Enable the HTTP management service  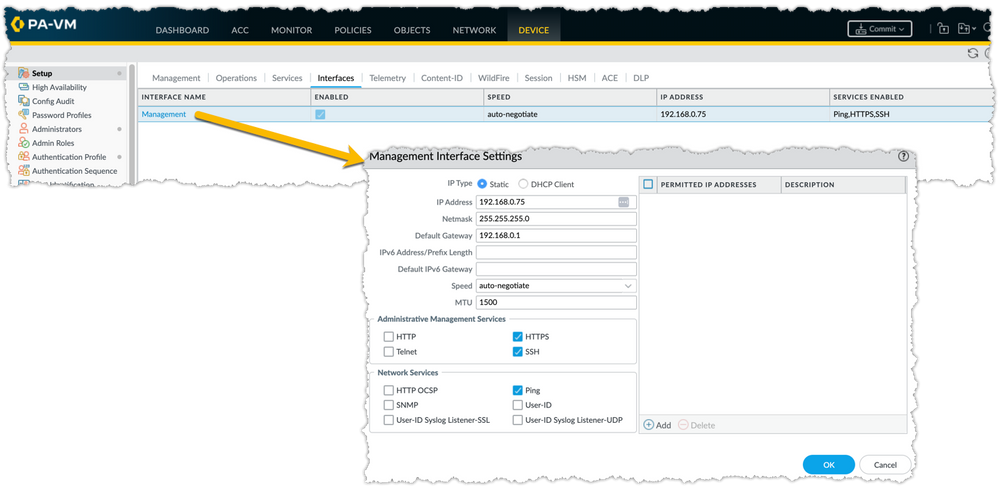coord(389,336)
